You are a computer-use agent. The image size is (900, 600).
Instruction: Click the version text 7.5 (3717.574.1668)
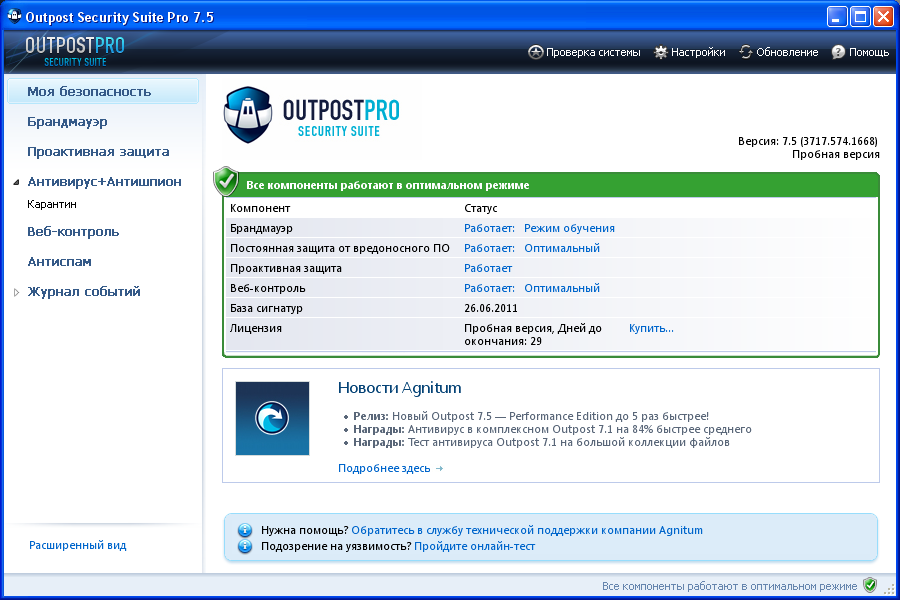click(x=808, y=141)
